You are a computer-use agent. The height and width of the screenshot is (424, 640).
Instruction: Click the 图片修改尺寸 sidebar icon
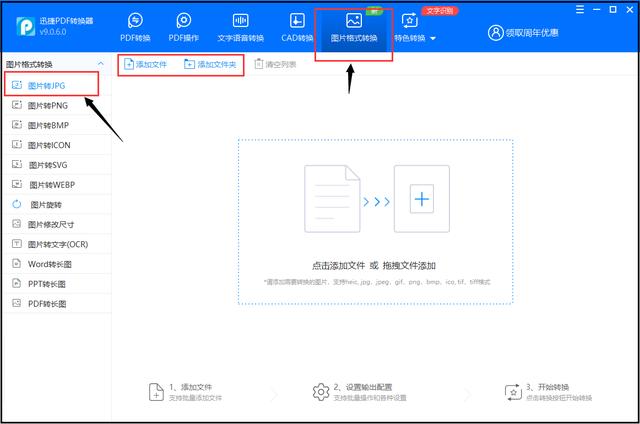point(17,224)
